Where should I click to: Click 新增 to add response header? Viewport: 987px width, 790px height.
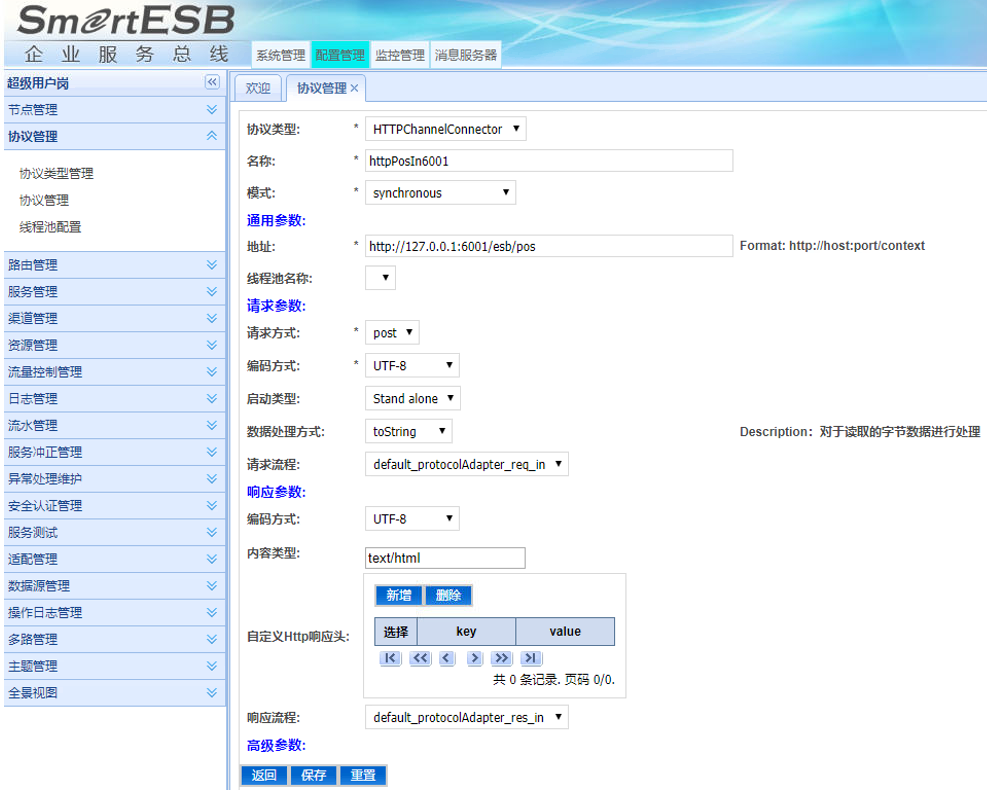coord(398,596)
